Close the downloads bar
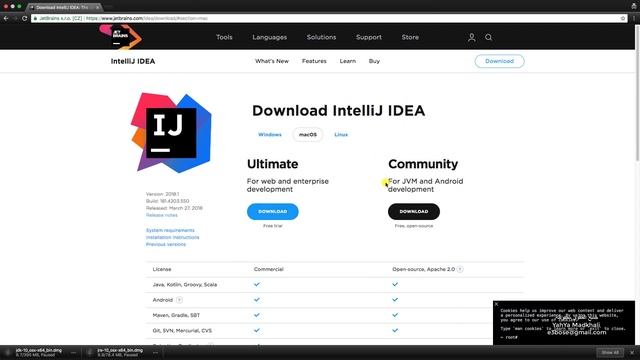The image size is (640, 360). tap(632, 353)
